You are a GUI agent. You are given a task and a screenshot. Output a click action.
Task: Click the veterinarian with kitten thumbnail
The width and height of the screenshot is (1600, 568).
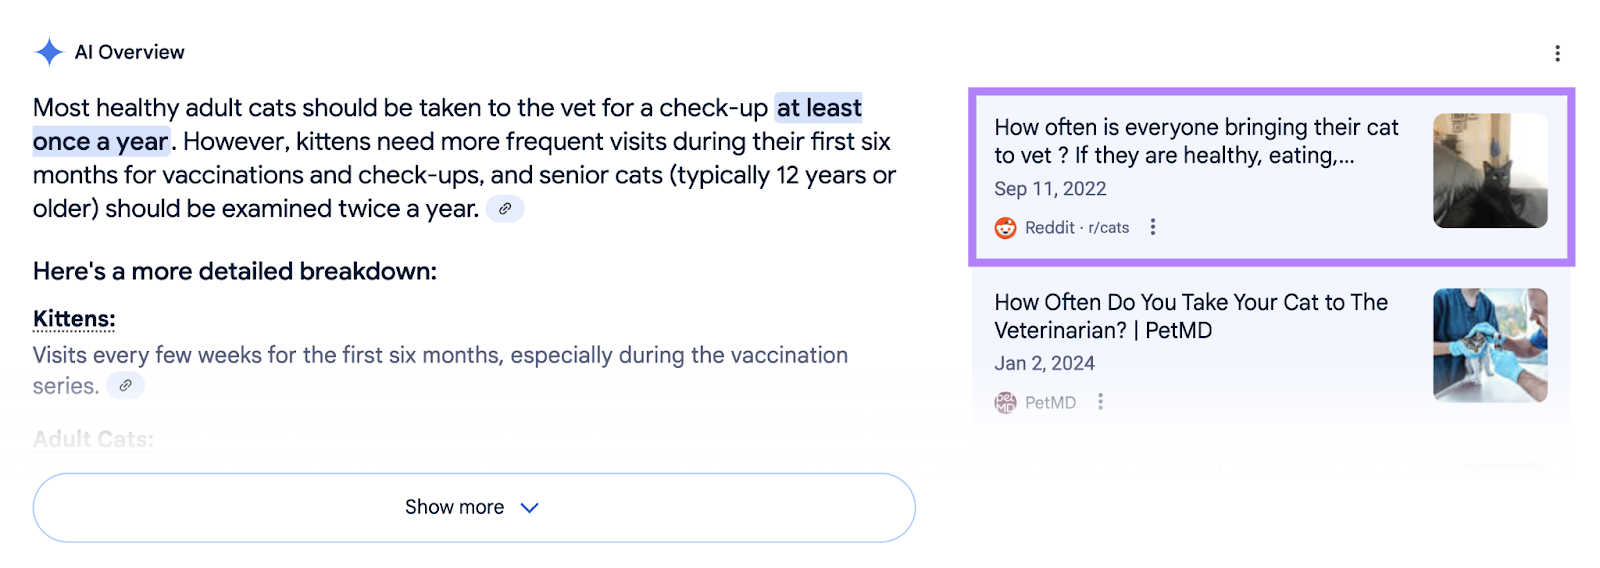click(1490, 345)
